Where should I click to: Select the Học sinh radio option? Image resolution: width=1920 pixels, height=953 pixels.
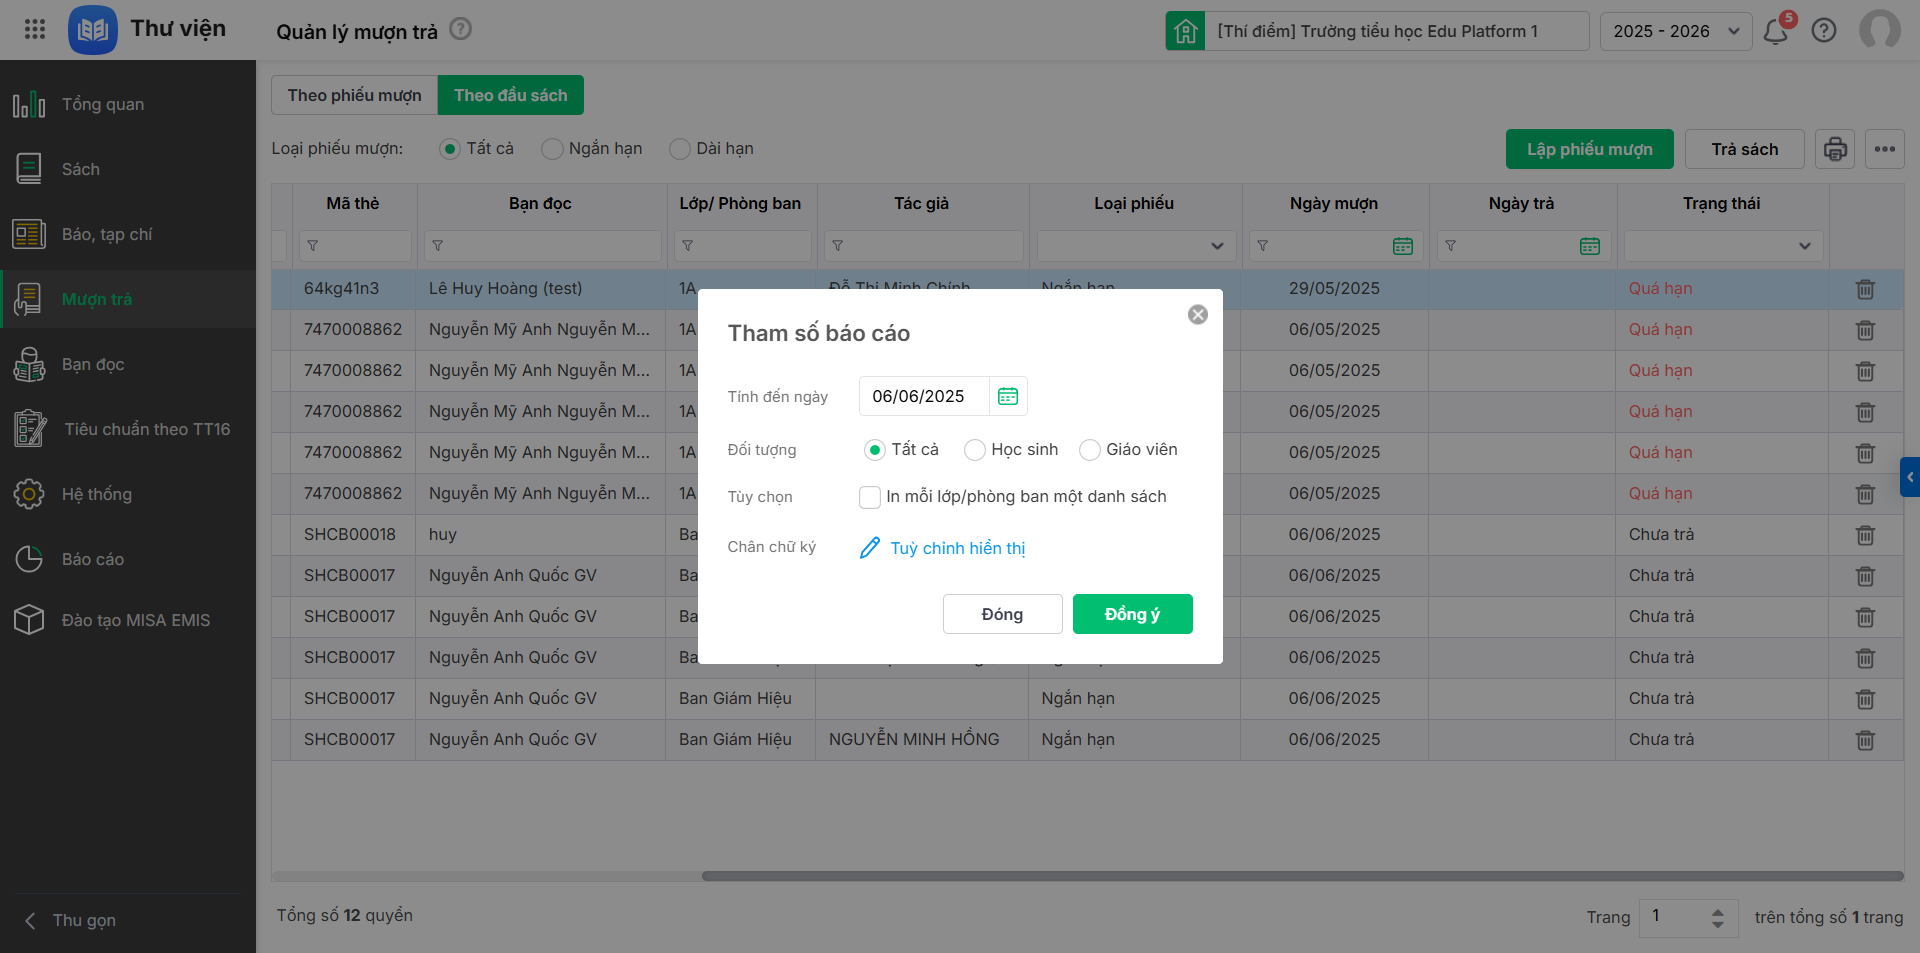[975, 450]
